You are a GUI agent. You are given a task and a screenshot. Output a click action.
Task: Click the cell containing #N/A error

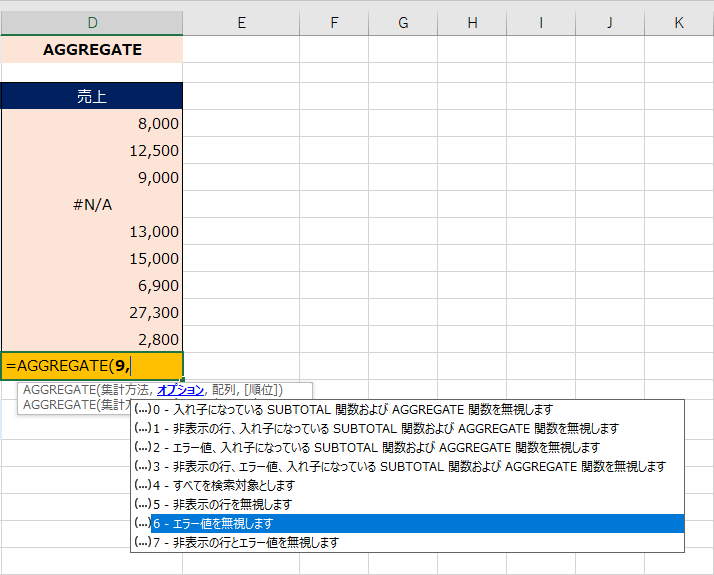click(92, 204)
